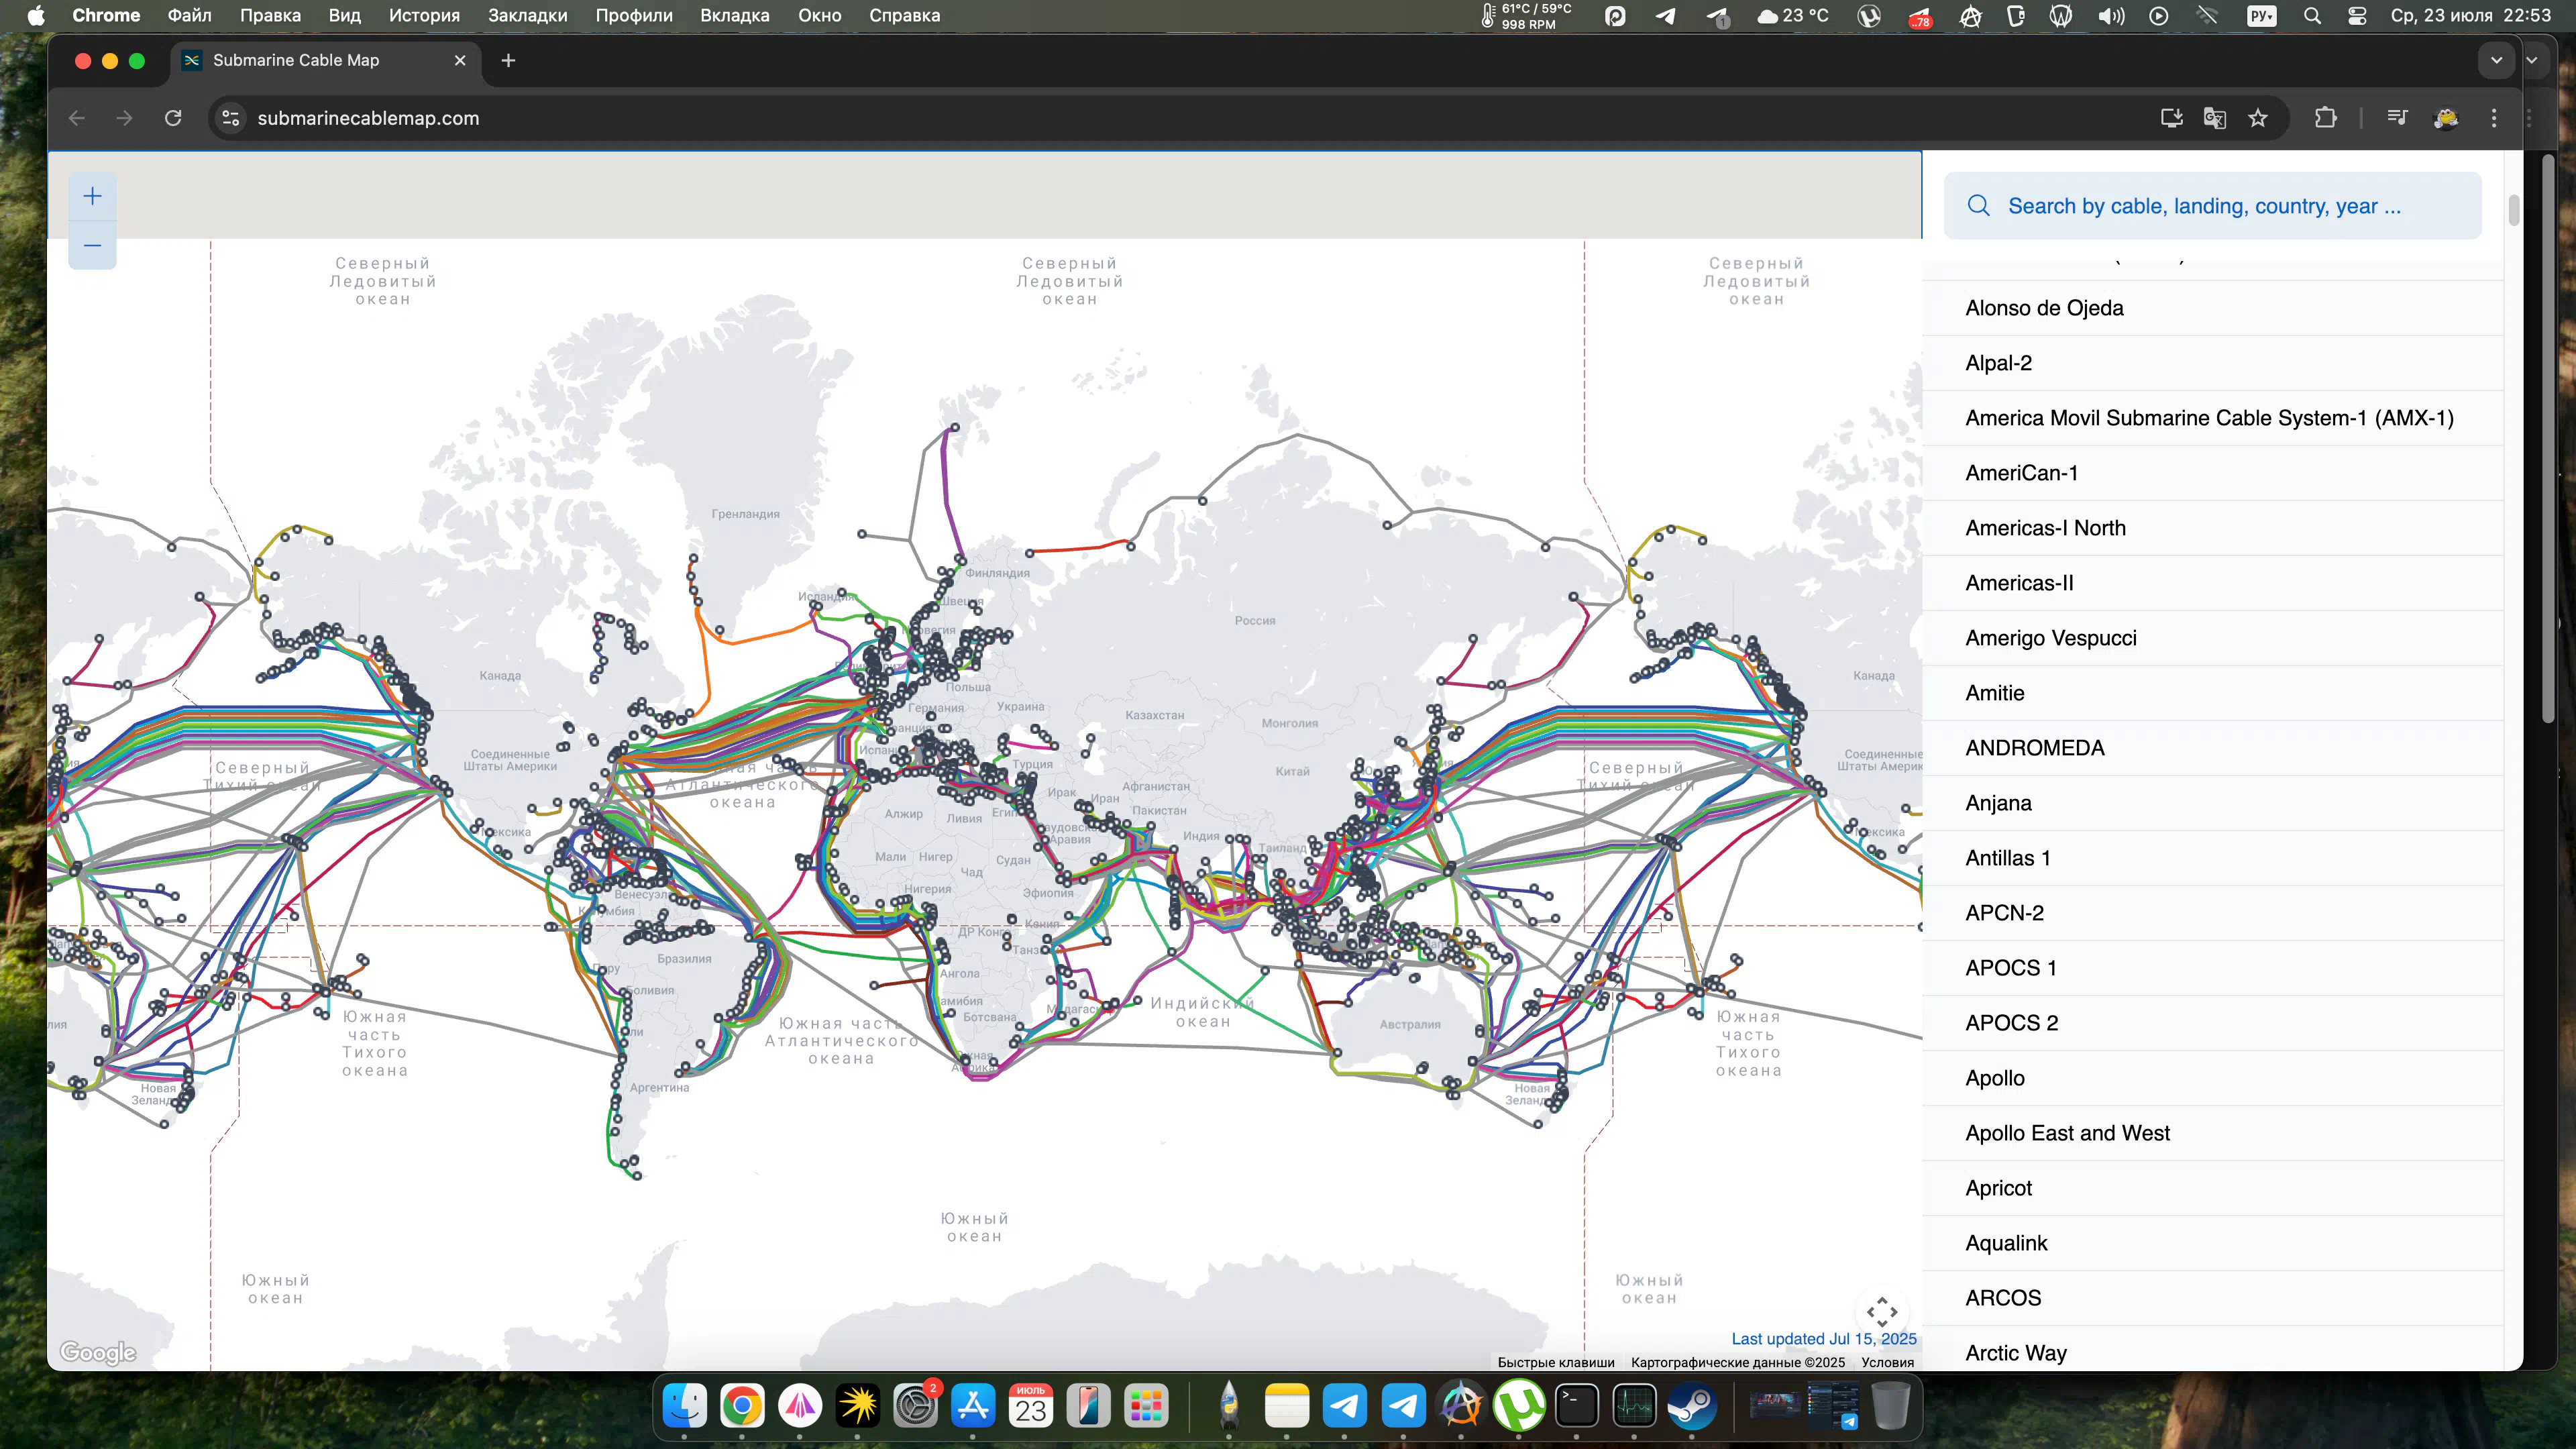This screenshot has height=1449, width=2576.
Task: Open uTorrent from the dock
Action: click(1519, 1406)
